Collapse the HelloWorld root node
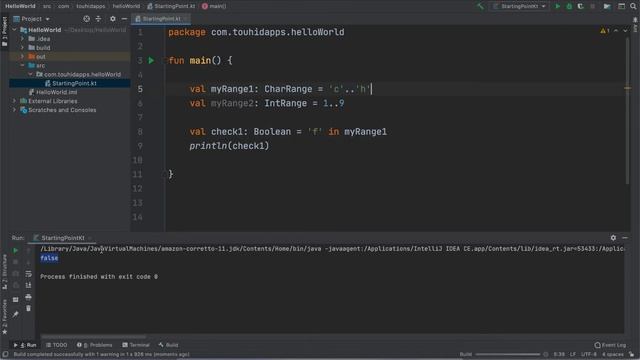 [x=15, y=30]
